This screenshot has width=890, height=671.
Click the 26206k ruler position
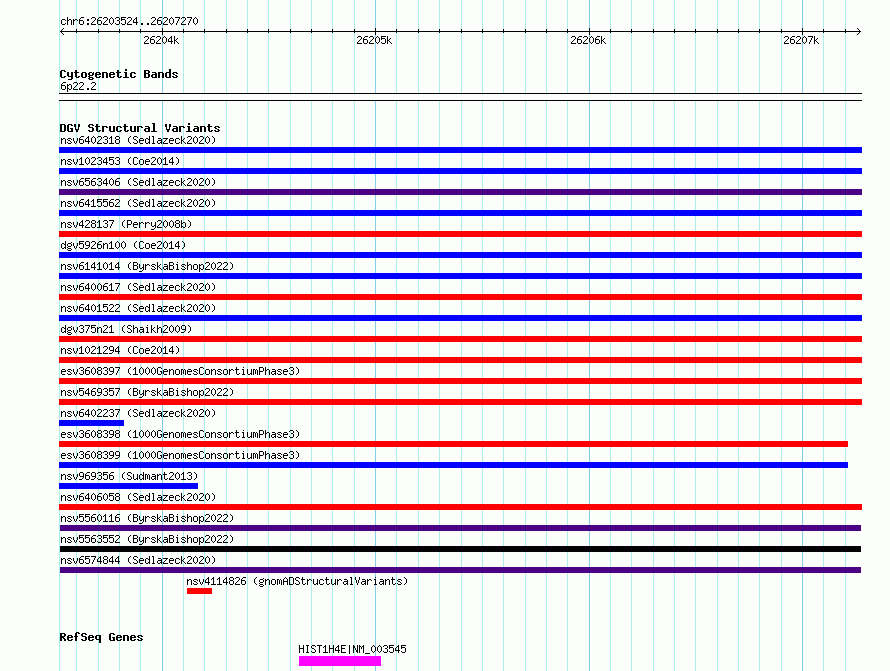pos(588,40)
